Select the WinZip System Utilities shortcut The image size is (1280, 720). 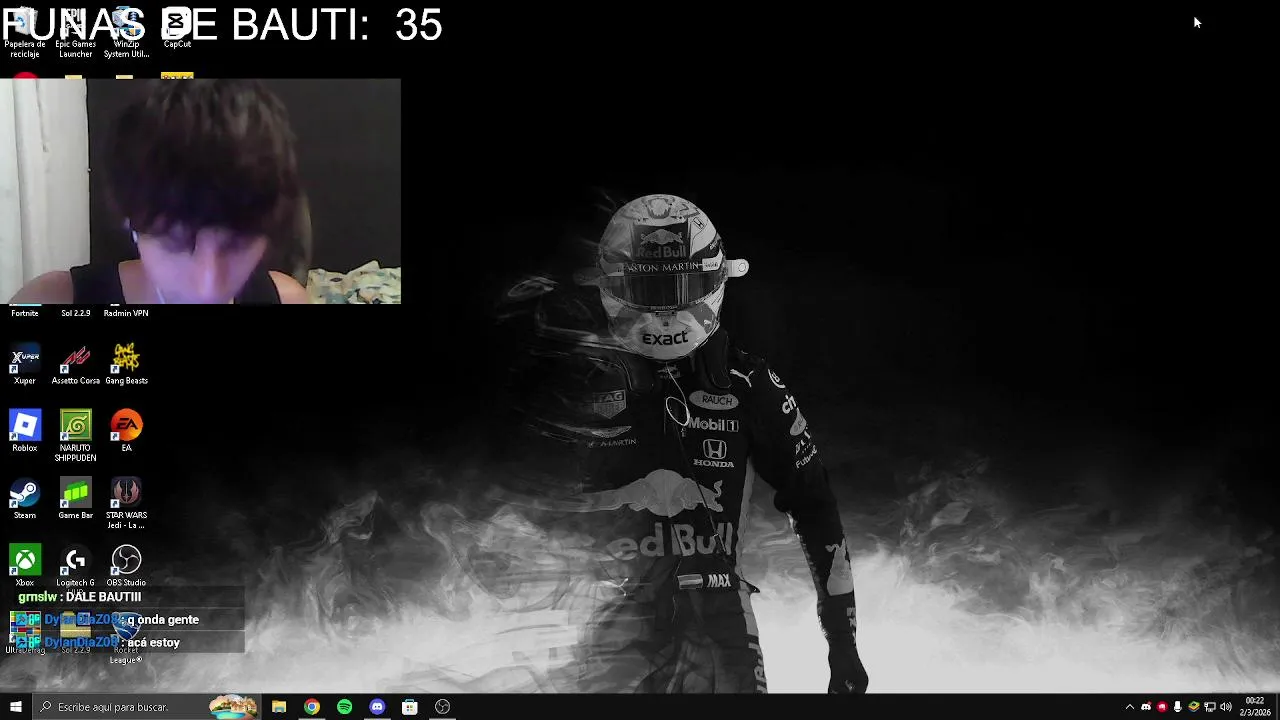(x=126, y=33)
